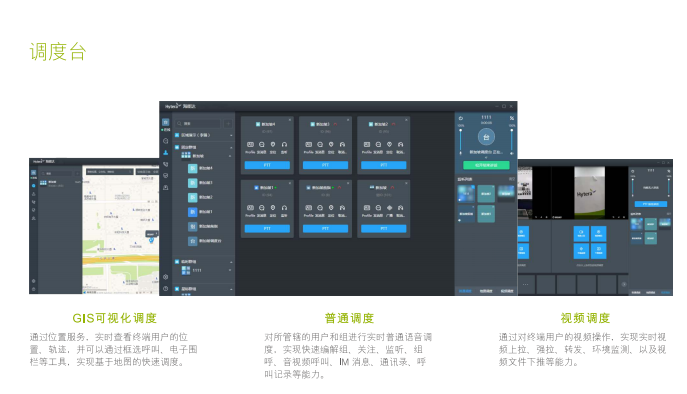
Task: Tick the checkbox of the group section above 1111
Action: click(177, 262)
